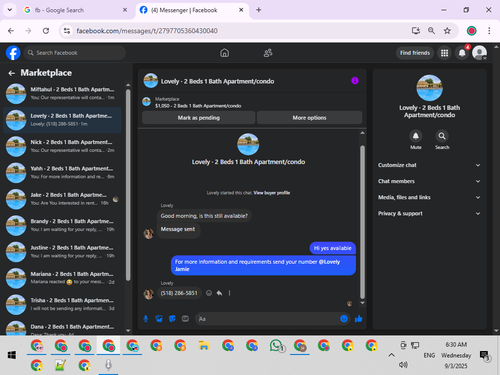
Task: Open the Chrome three-dot menu
Action: [x=489, y=31]
